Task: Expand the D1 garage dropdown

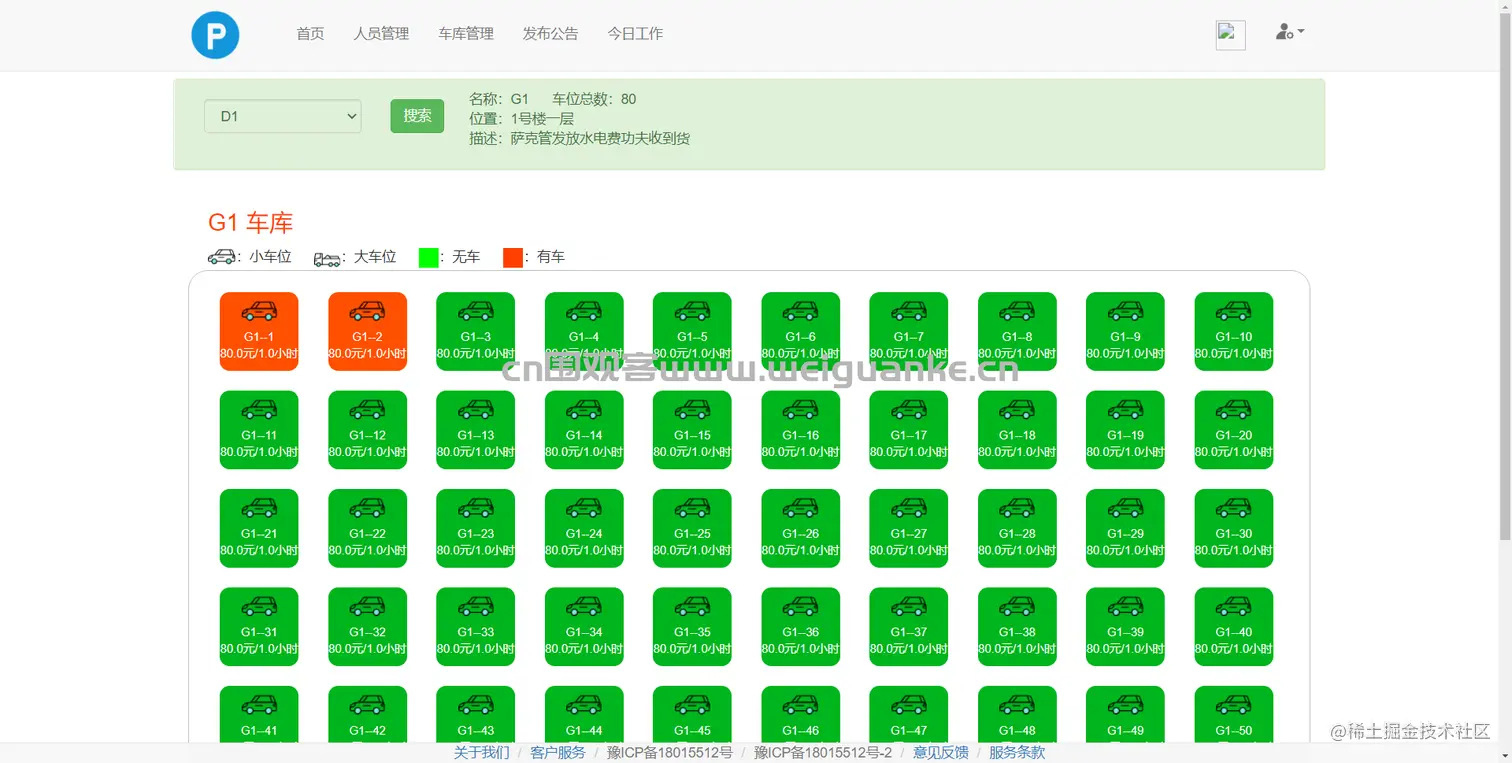Action: (x=283, y=116)
